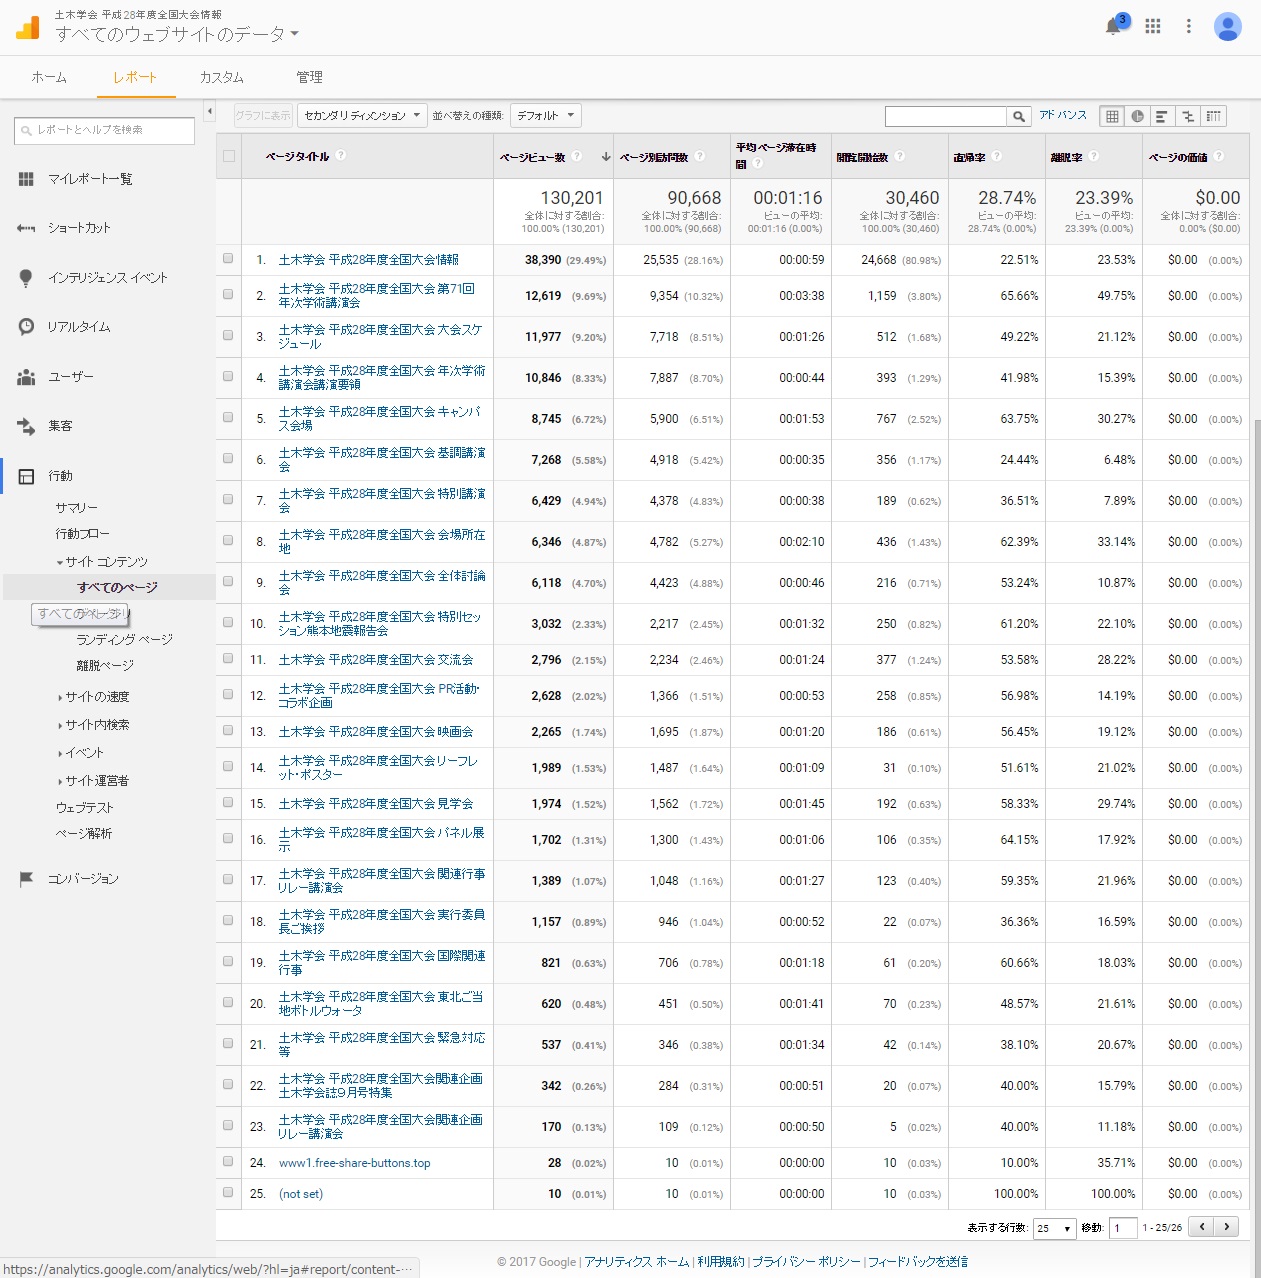Open マイレポート一覧 in sidebar

[x=90, y=179]
